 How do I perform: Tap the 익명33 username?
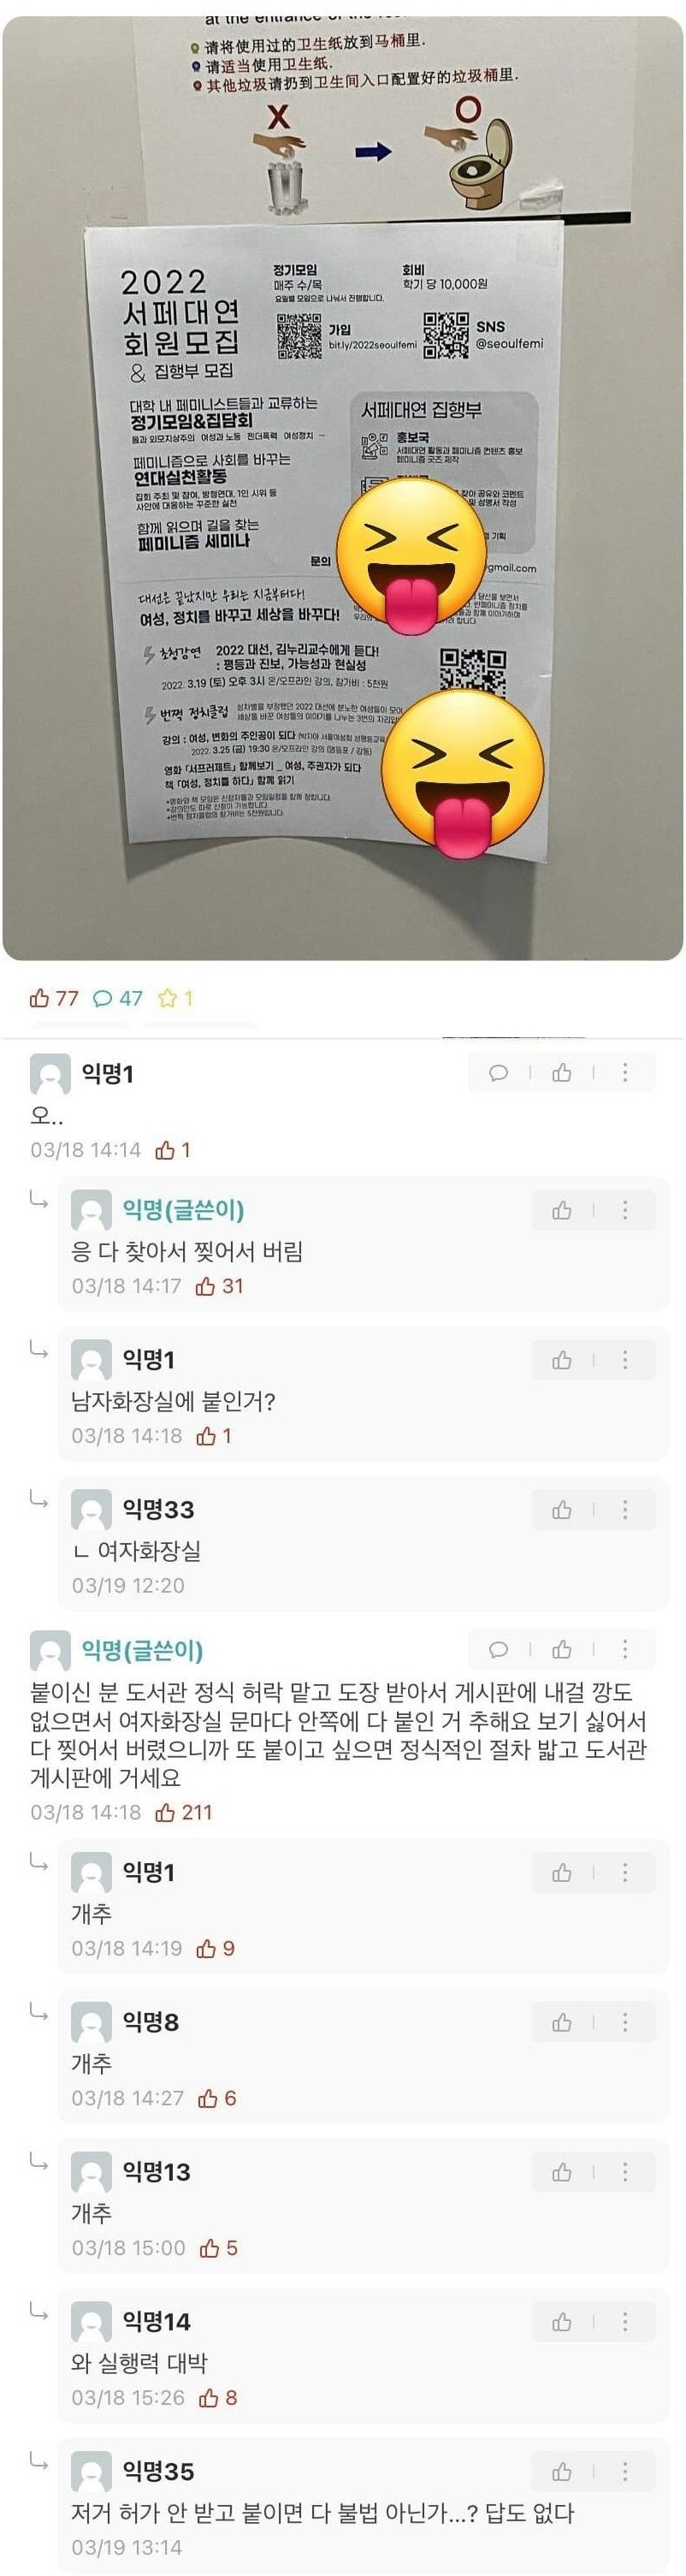click(x=158, y=1509)
